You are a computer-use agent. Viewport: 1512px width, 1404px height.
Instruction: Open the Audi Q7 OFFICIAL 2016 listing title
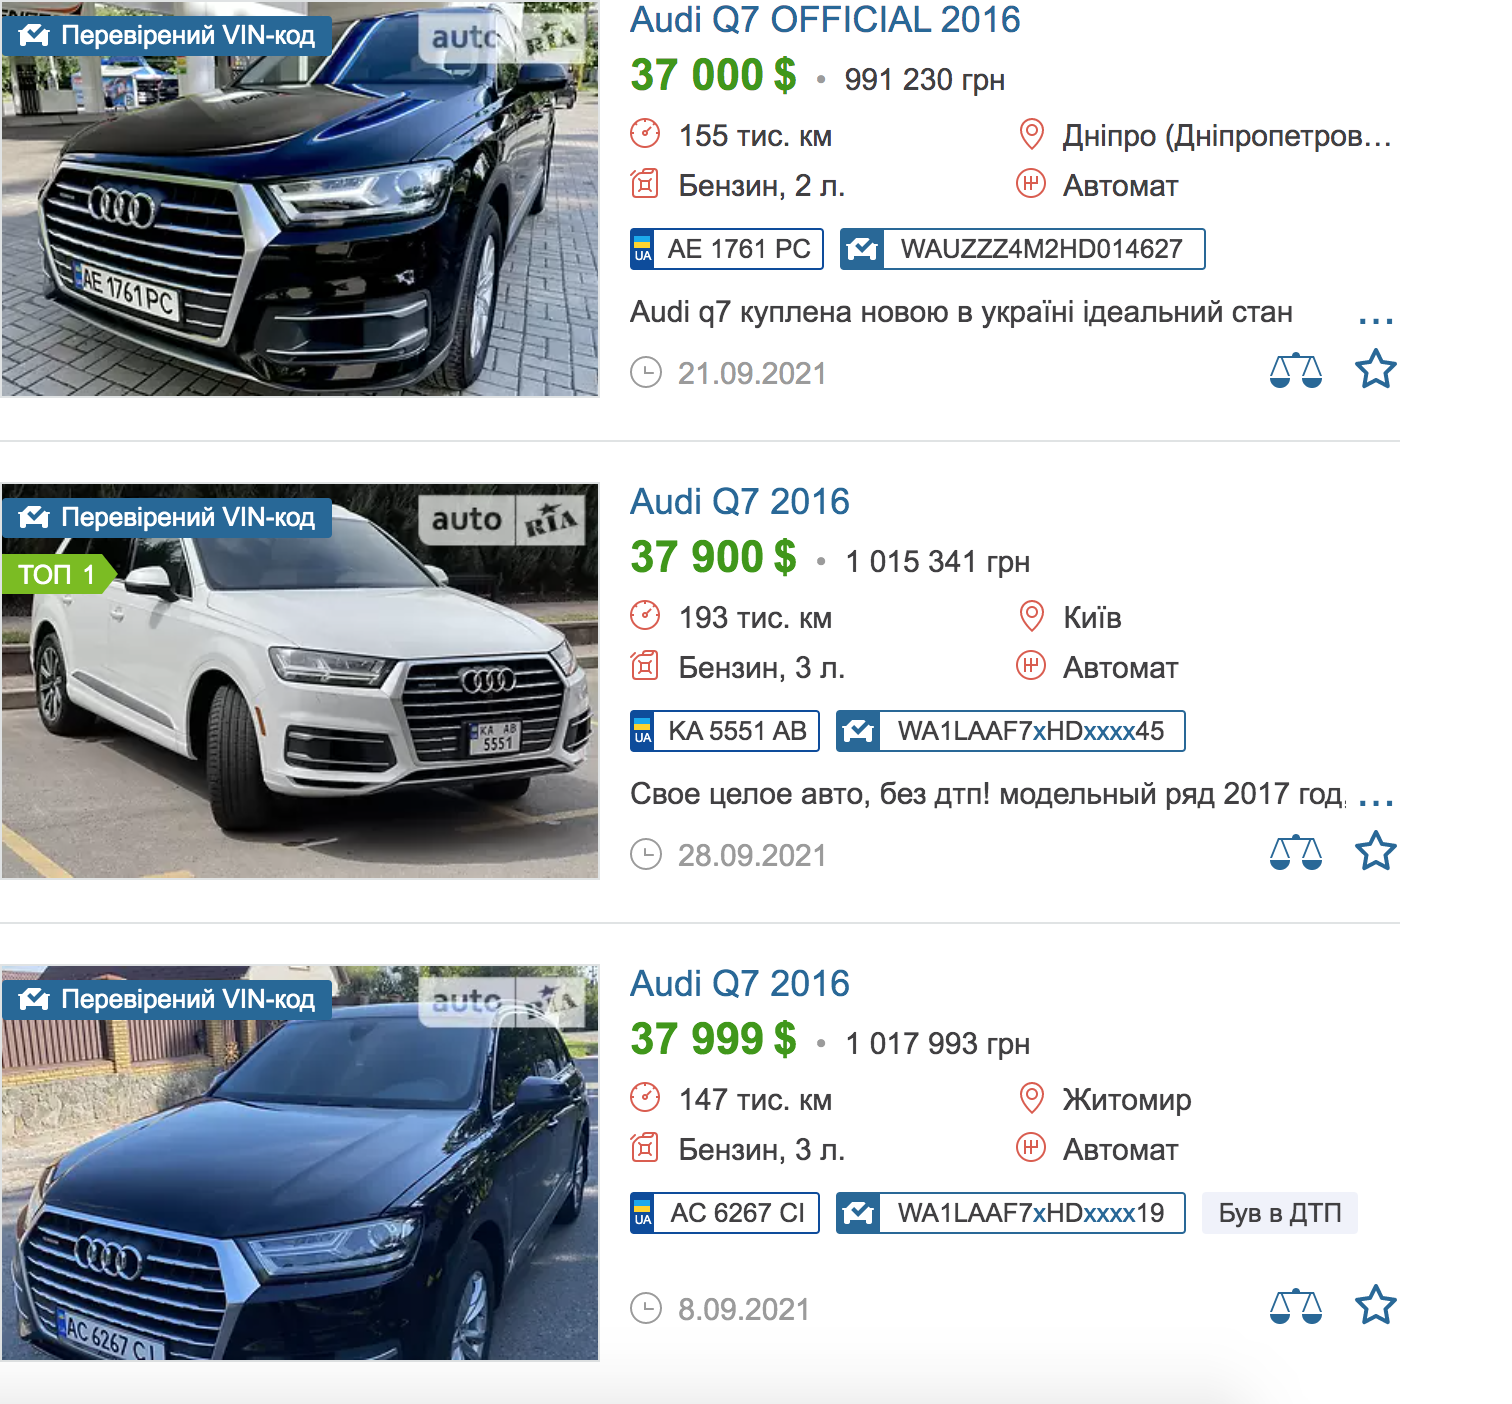coord(825,20)
